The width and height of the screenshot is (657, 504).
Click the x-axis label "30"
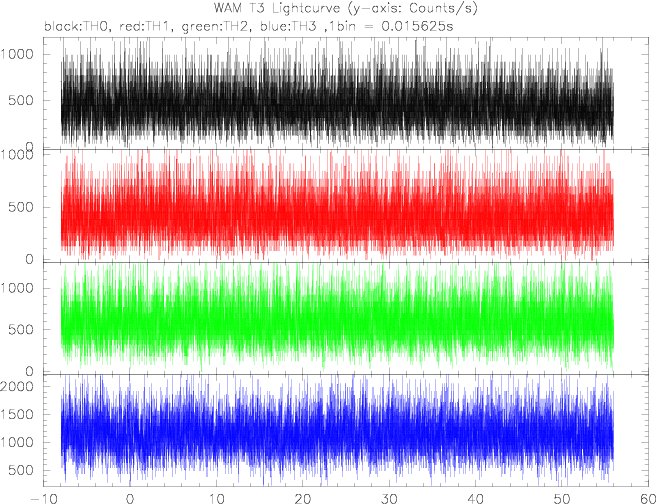tap(389, 499)
